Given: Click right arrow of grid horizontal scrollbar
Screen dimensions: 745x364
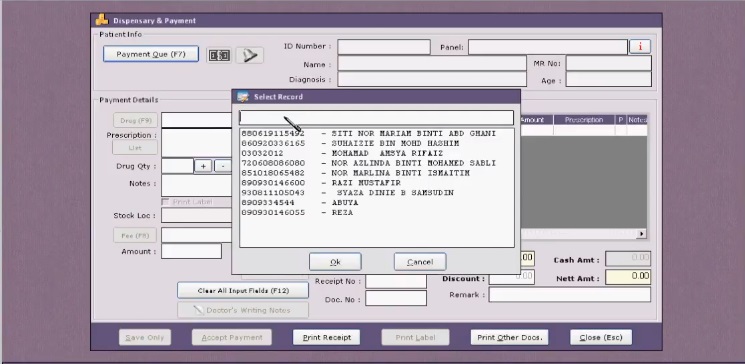Looking at the screenshot, I should (x=641, y=234).
